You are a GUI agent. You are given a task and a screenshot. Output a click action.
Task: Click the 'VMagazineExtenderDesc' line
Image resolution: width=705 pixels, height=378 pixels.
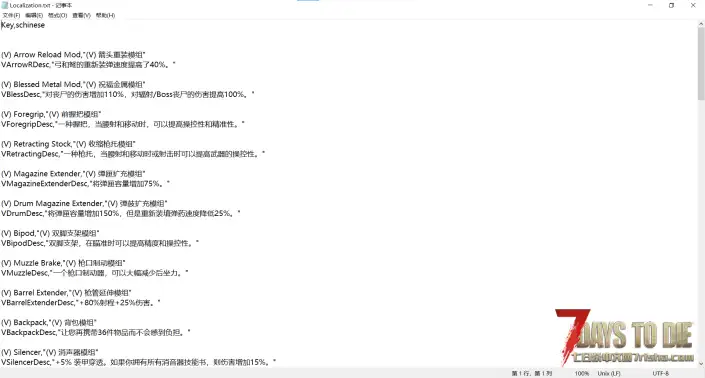click(85, 183)
